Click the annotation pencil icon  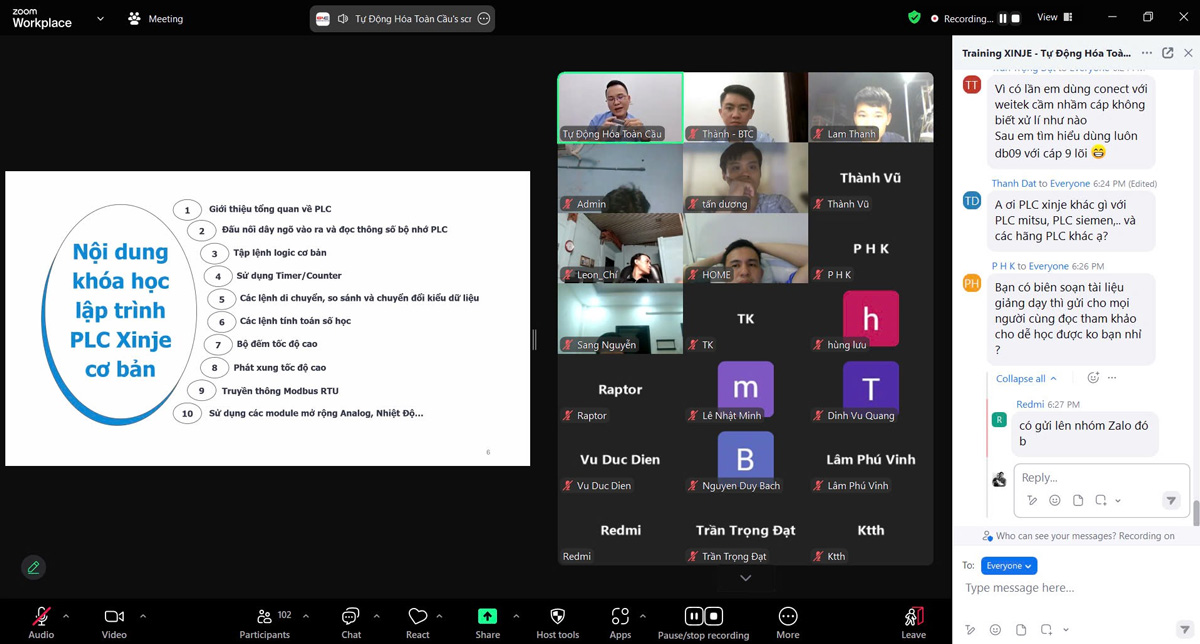coord(33,568)
